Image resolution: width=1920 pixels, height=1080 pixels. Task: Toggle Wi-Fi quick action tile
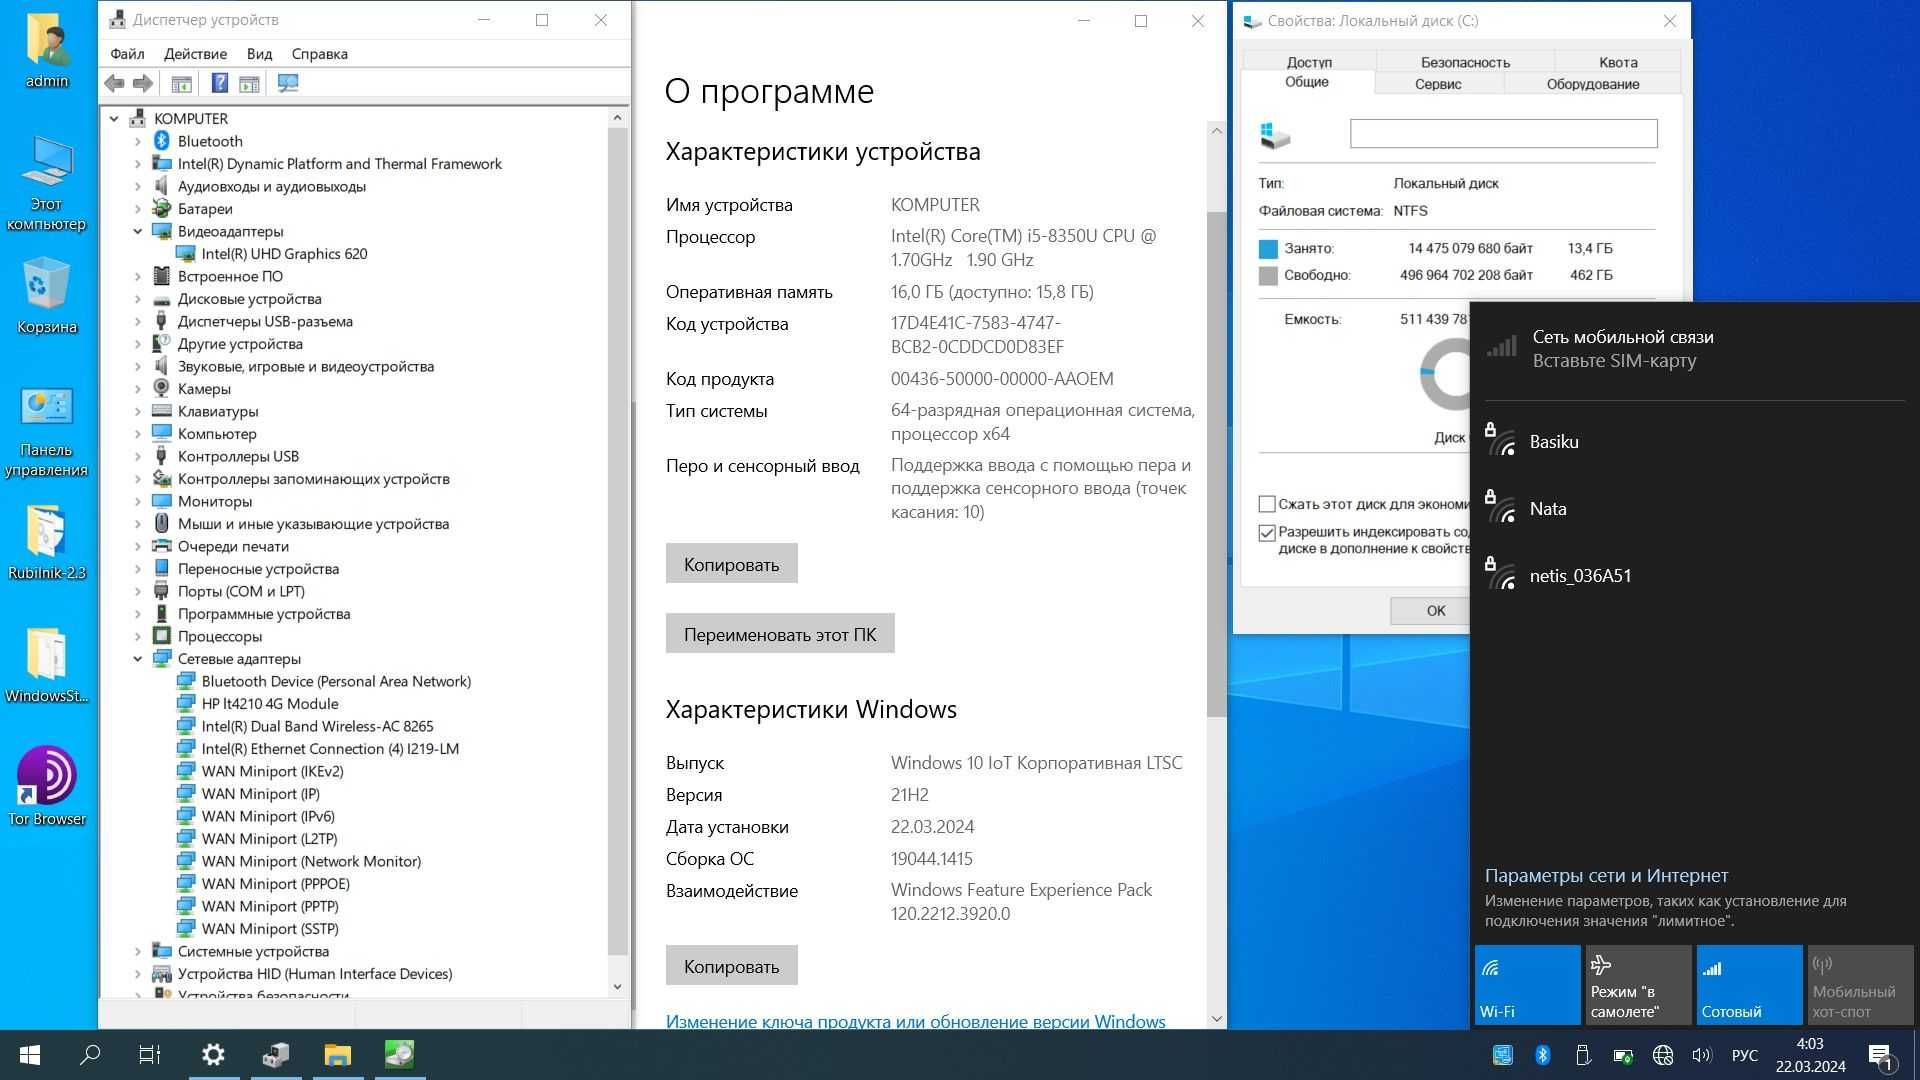pos(1527,985)
